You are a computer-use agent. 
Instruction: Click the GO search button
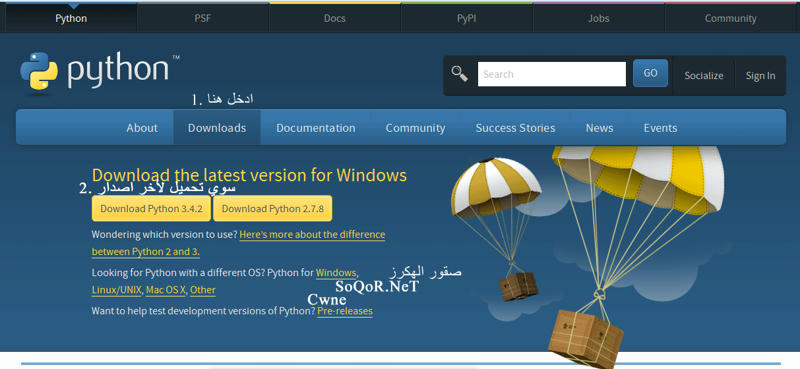pos(651,73)
